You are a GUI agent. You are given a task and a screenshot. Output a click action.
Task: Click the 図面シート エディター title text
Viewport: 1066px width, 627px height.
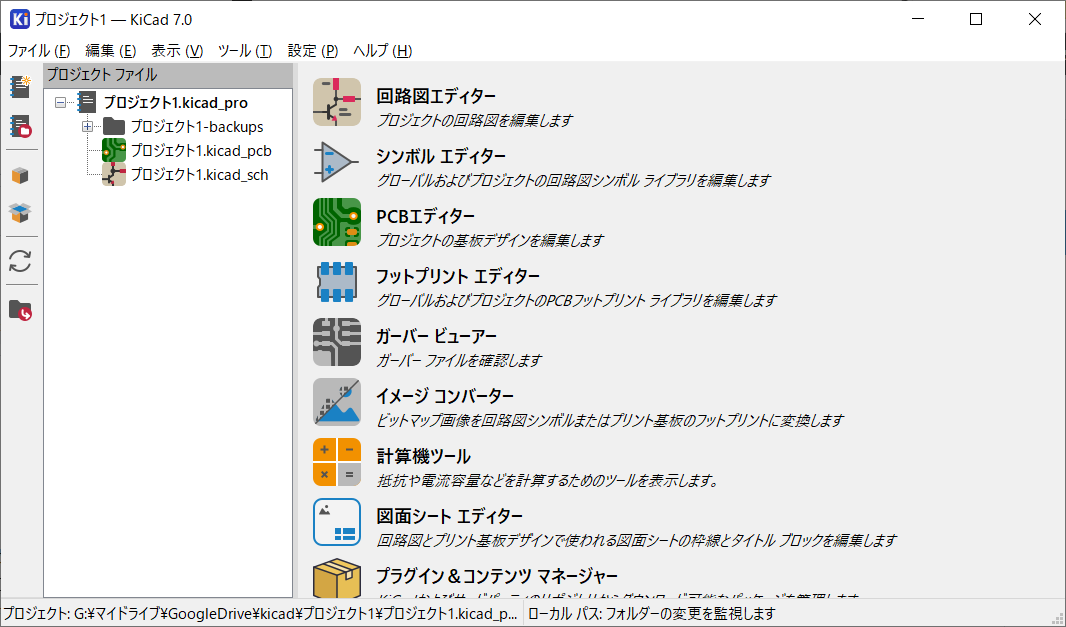pos(449,515)
